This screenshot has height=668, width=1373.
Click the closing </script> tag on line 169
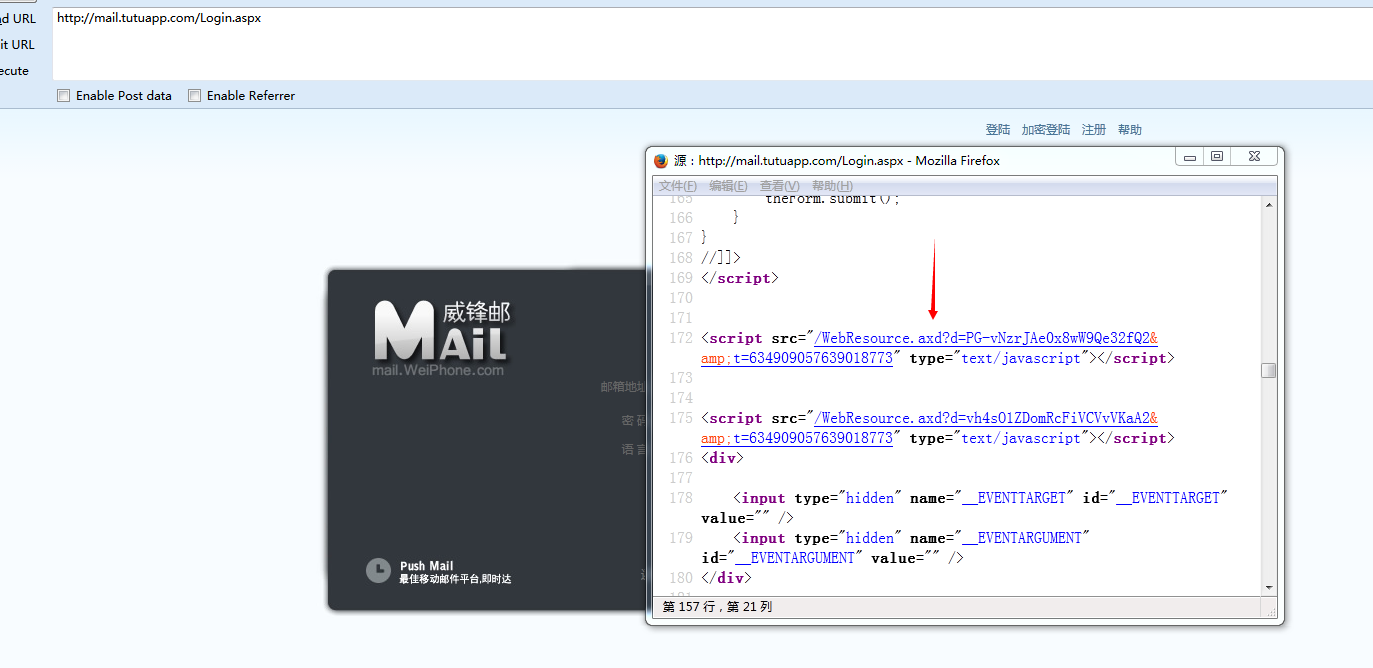click(739, 278)
